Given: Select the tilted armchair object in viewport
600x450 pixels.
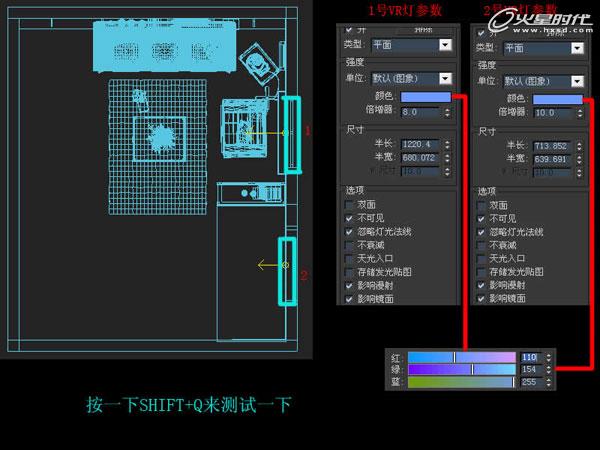Looking at the screenshot, I should pyautogui.click(x=257, y=64).
